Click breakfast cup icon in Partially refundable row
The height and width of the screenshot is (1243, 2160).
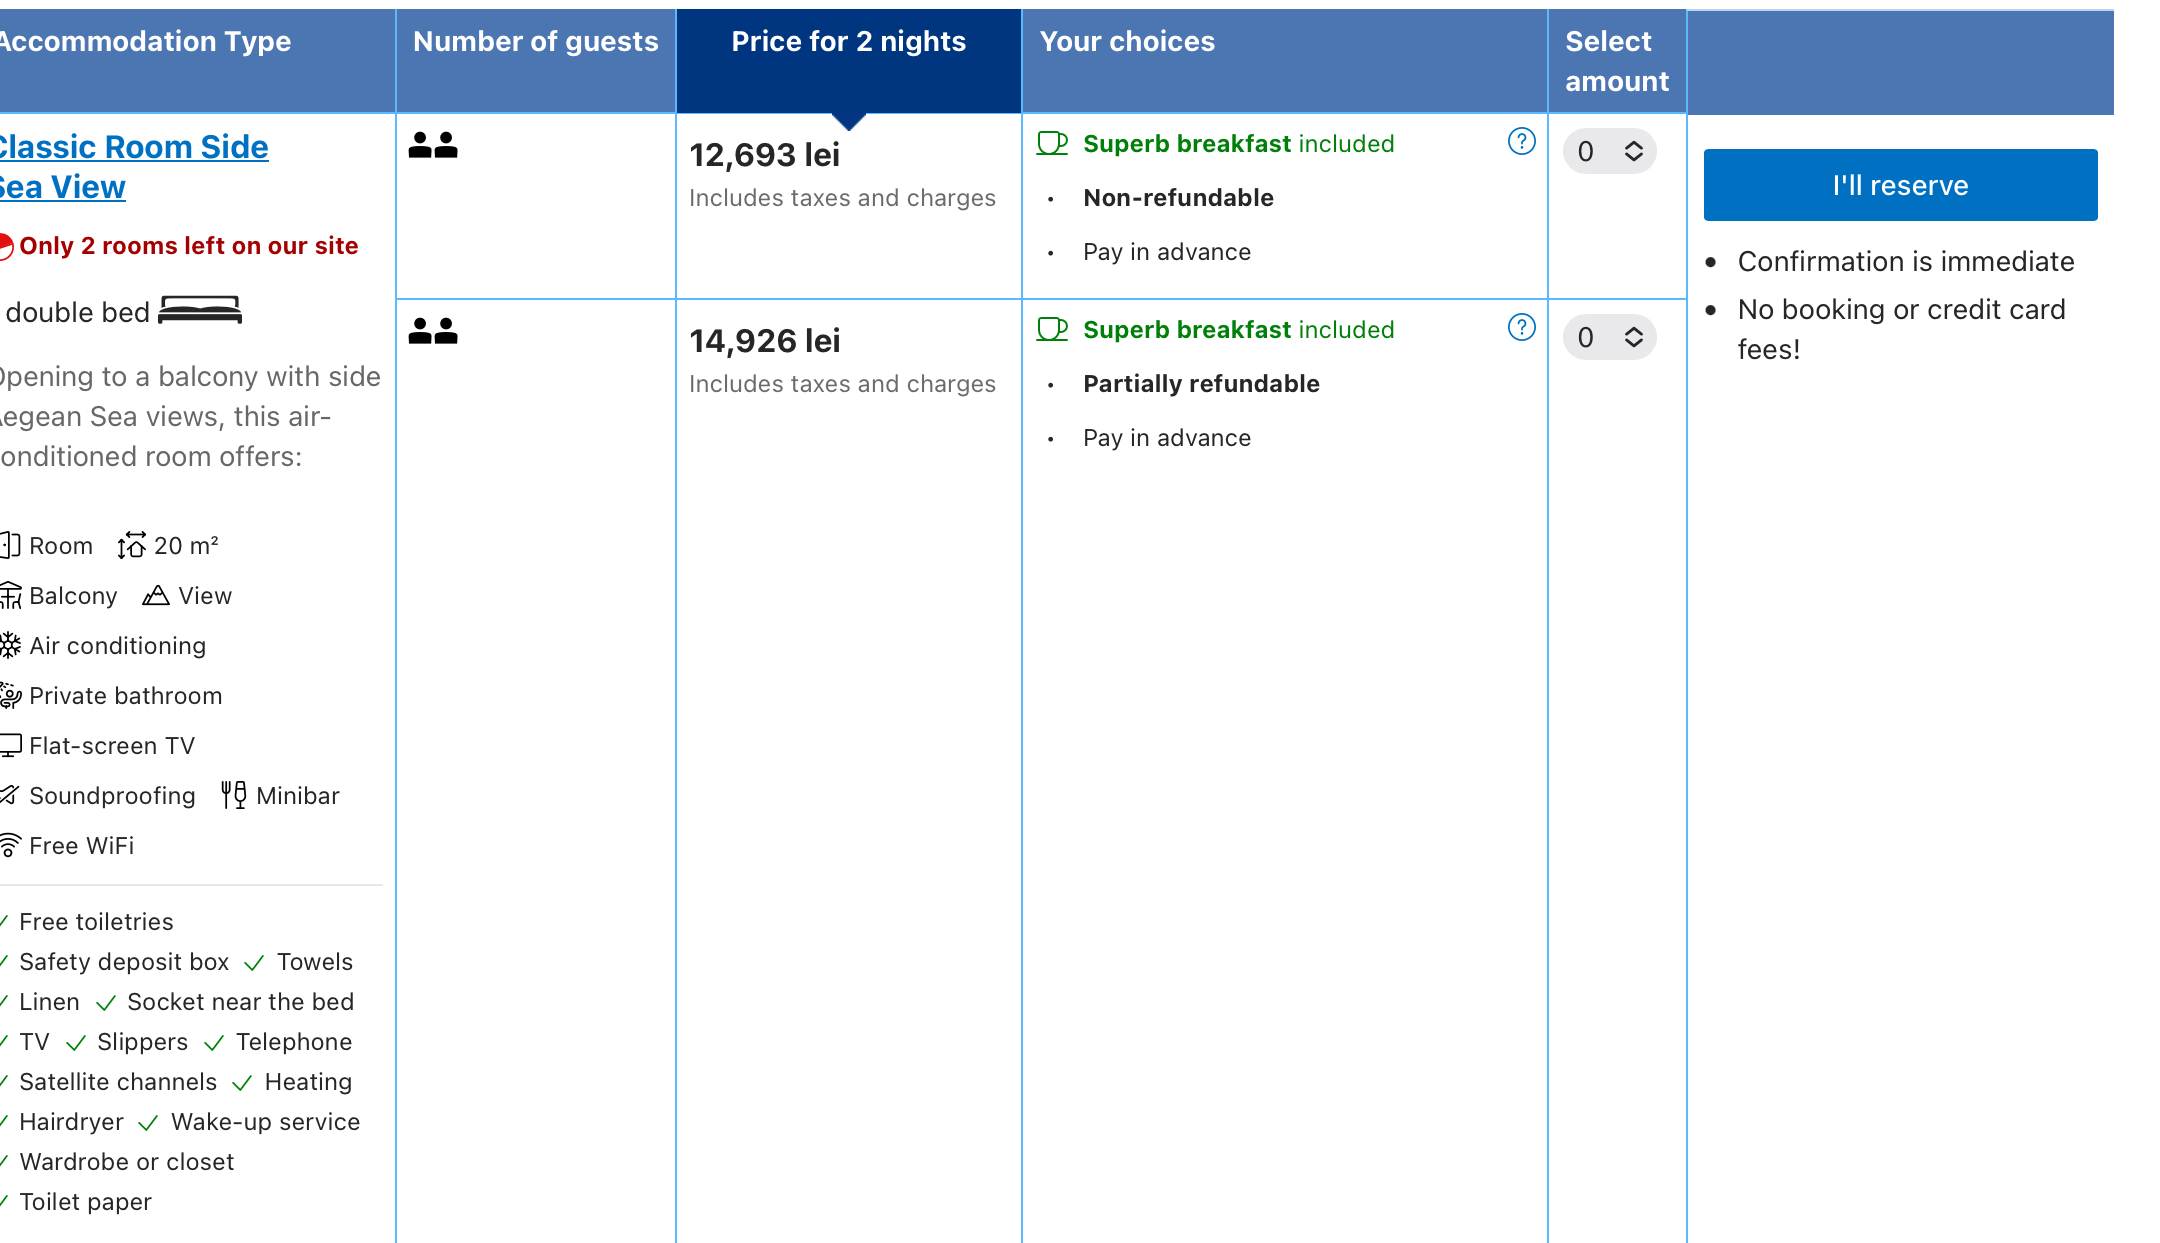(1052, 330)
